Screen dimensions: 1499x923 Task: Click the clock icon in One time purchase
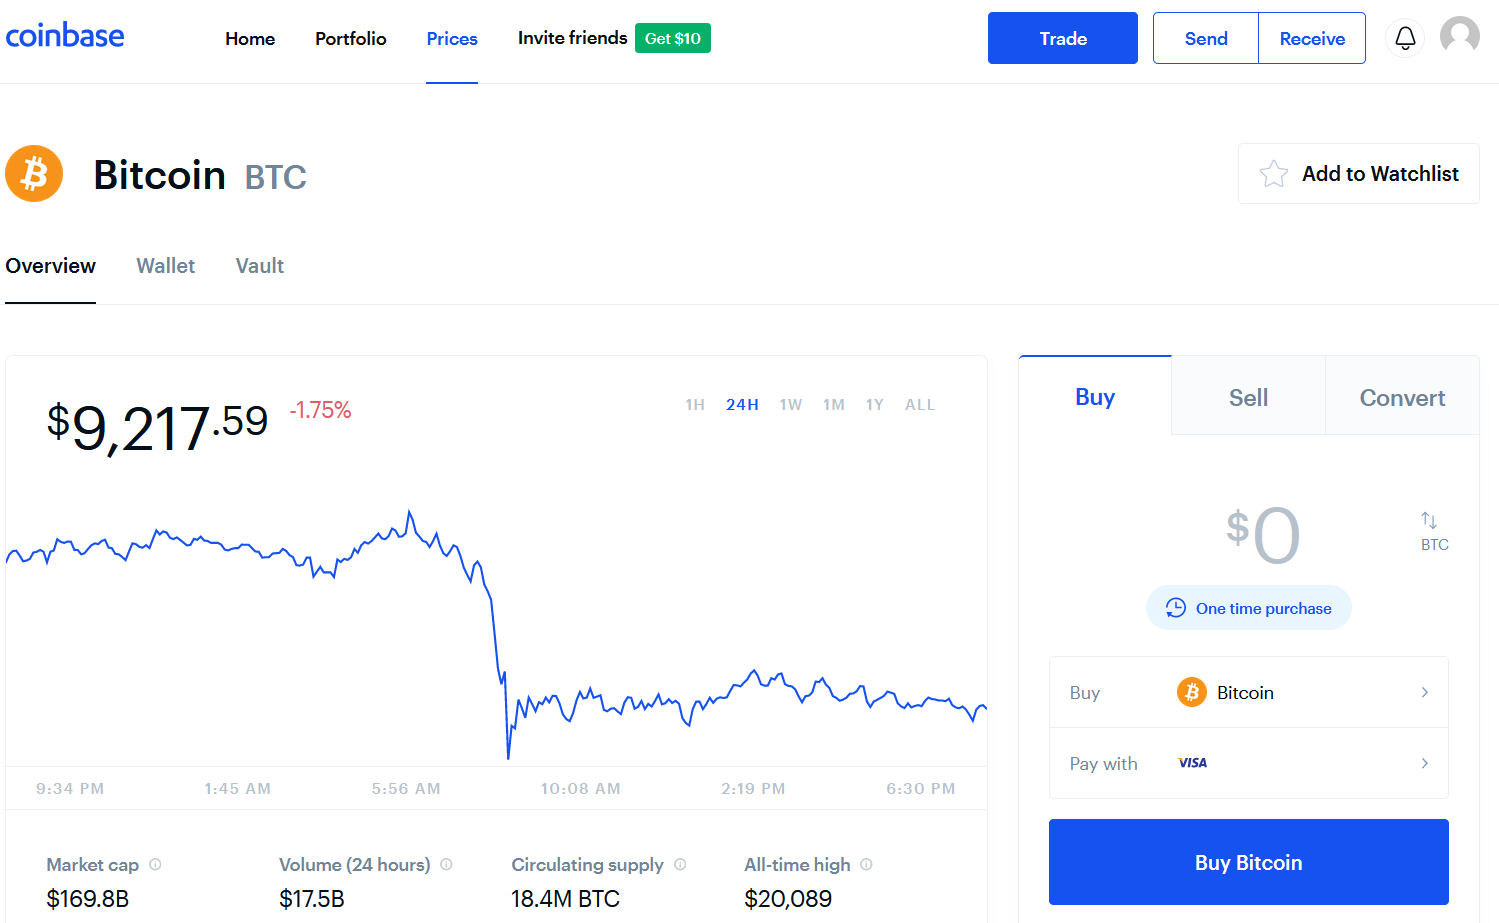(1176, 608)
